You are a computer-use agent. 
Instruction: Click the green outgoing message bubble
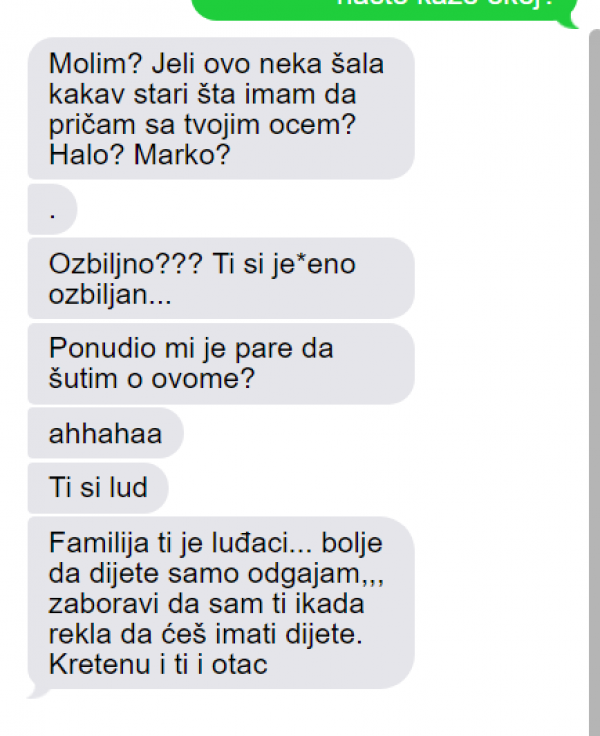383,9
